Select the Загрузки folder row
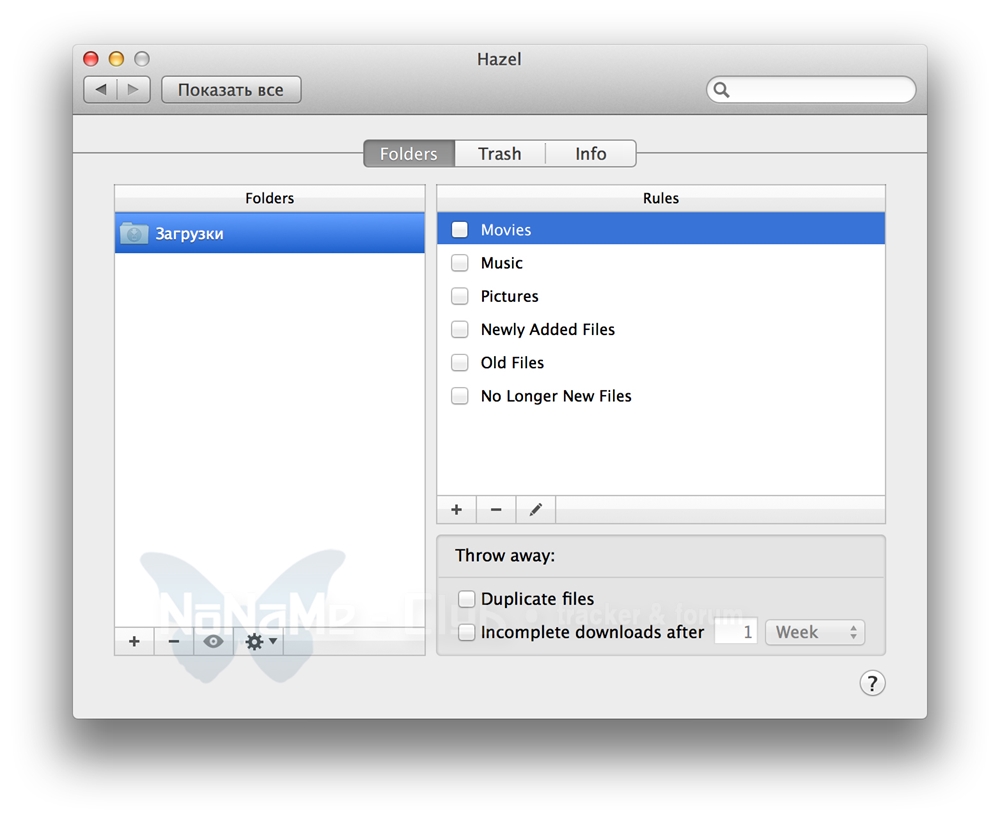The width and height of the screenshot is (1000, 819). (x=270, y=233)
